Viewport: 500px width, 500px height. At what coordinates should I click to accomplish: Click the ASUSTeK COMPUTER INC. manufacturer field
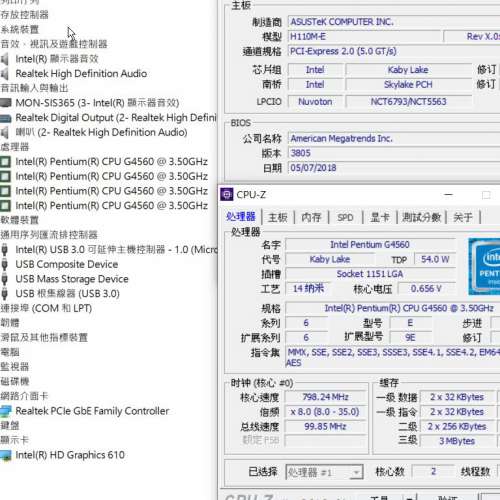[394, 22]
